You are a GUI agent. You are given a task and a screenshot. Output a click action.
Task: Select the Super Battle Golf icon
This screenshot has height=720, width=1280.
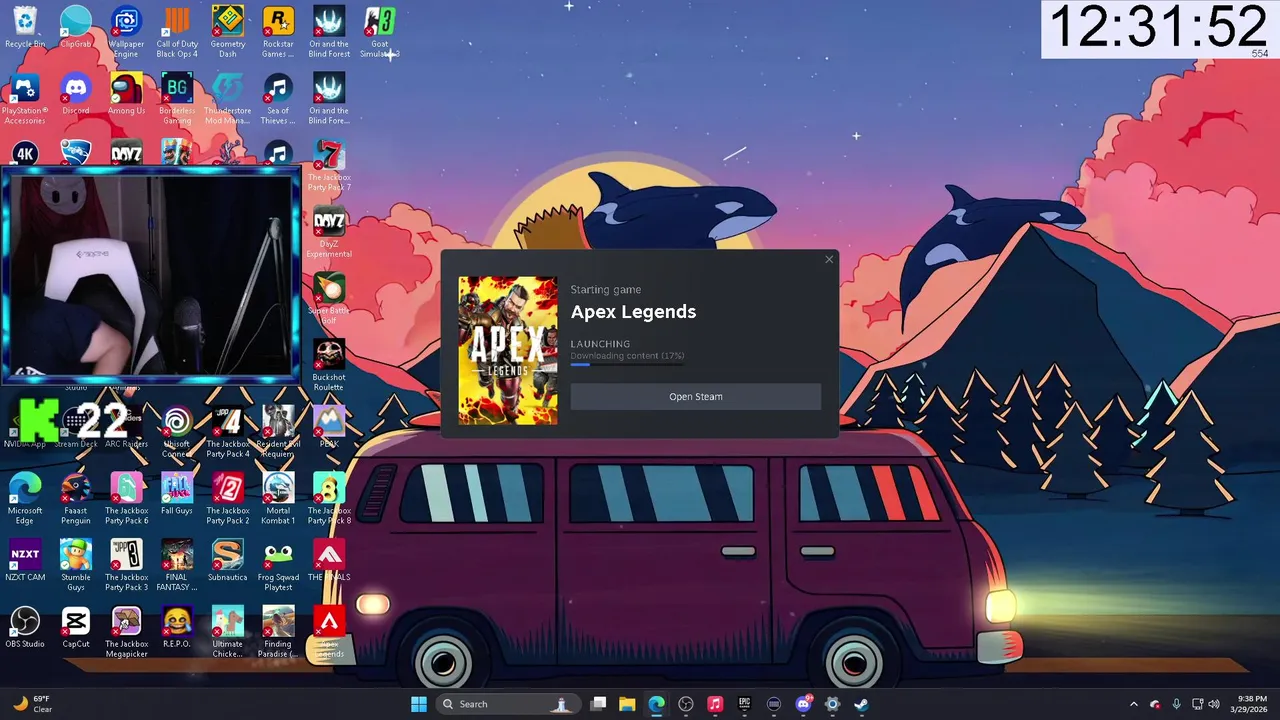(x=329, y=299)
